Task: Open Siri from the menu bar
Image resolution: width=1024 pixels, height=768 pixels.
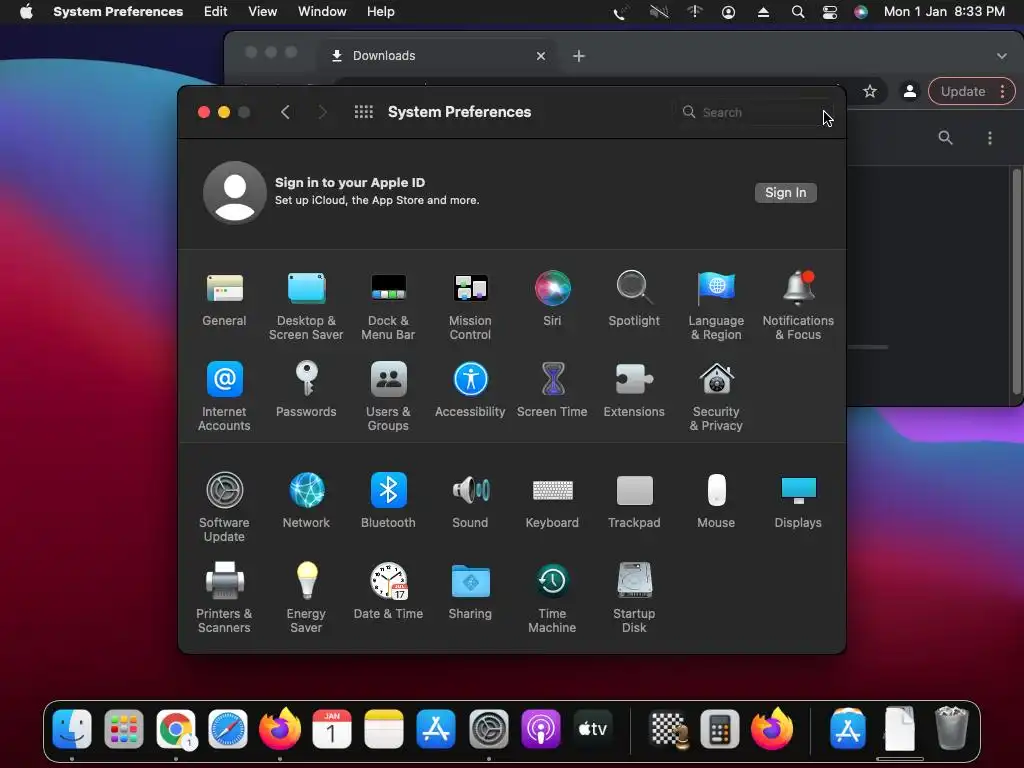Action: [861, 12]
